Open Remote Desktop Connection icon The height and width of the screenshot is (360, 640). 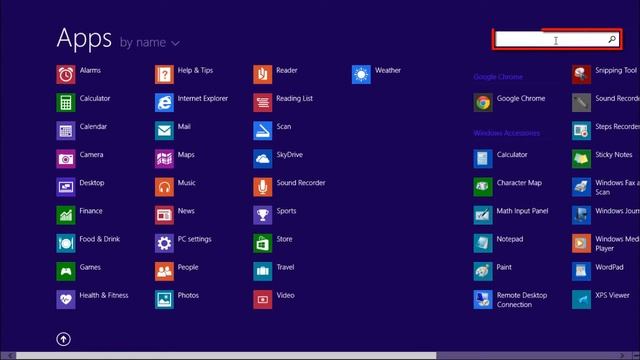click(483, 300)
